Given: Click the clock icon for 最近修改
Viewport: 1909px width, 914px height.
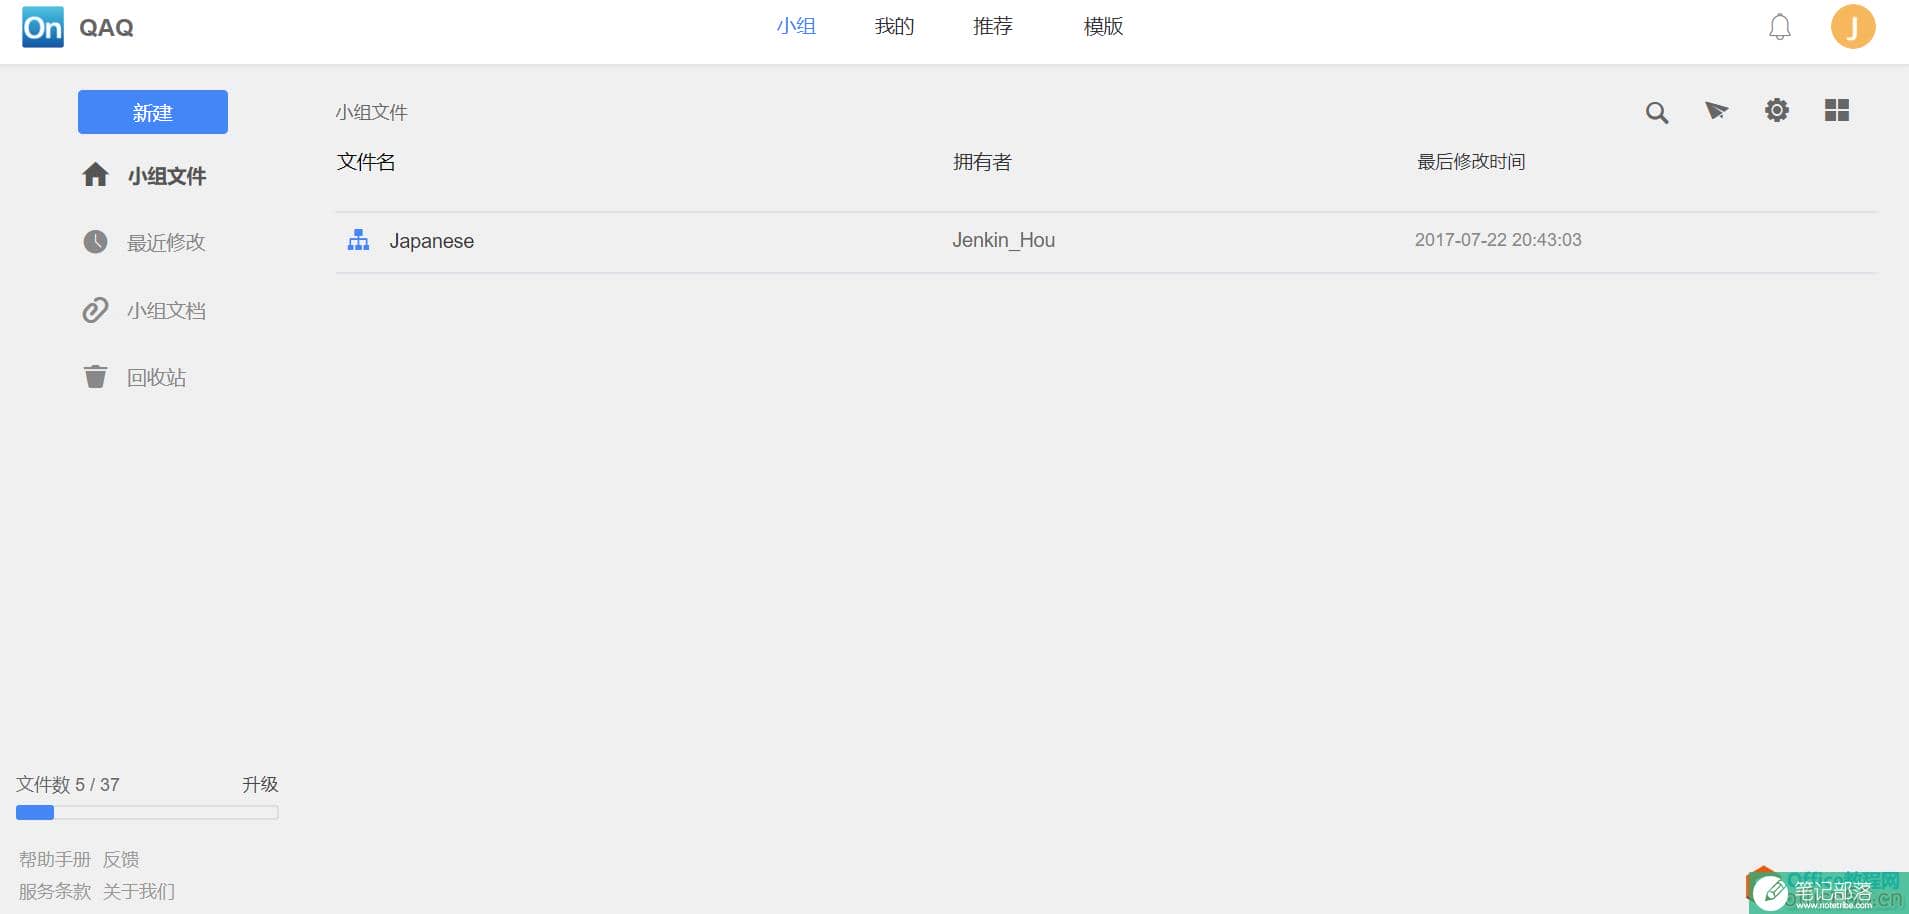Looking at the screenshot, I should pyautogui.click(x=95, y=242).
